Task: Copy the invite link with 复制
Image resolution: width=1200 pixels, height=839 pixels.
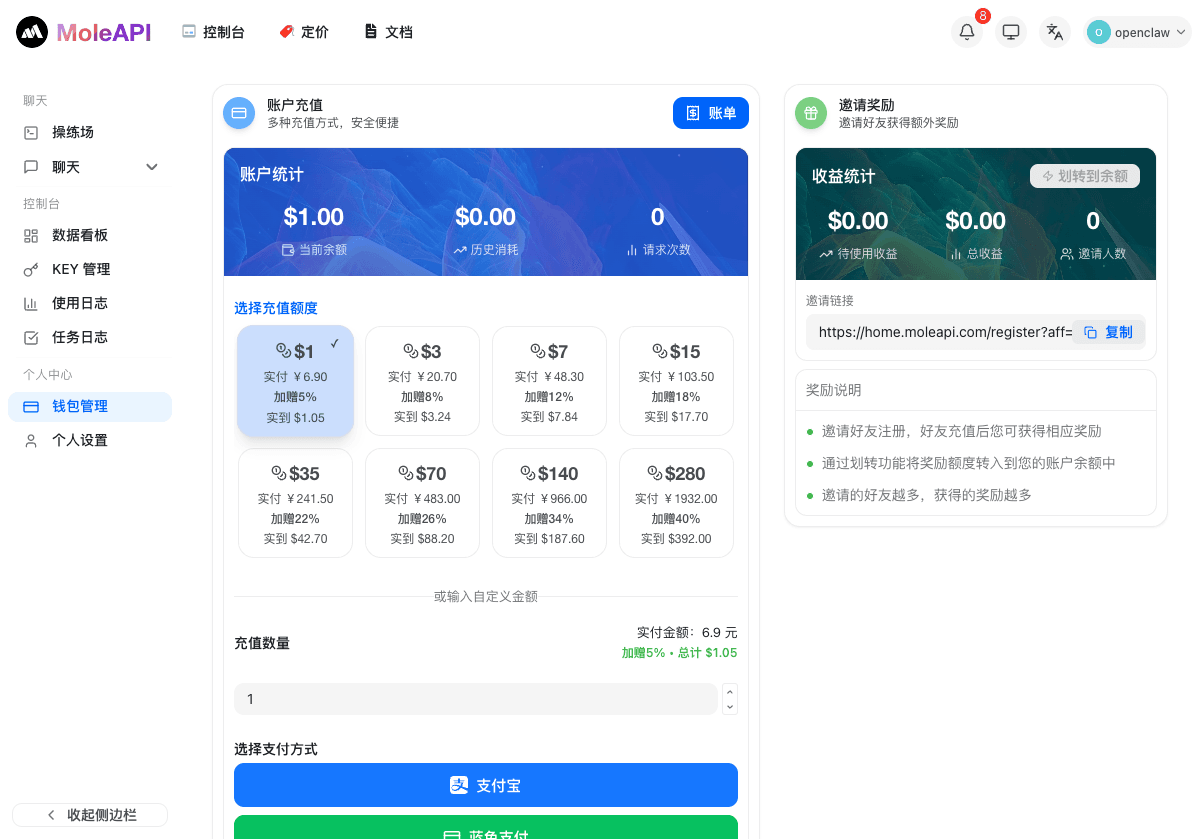Action: point(1108,332)
